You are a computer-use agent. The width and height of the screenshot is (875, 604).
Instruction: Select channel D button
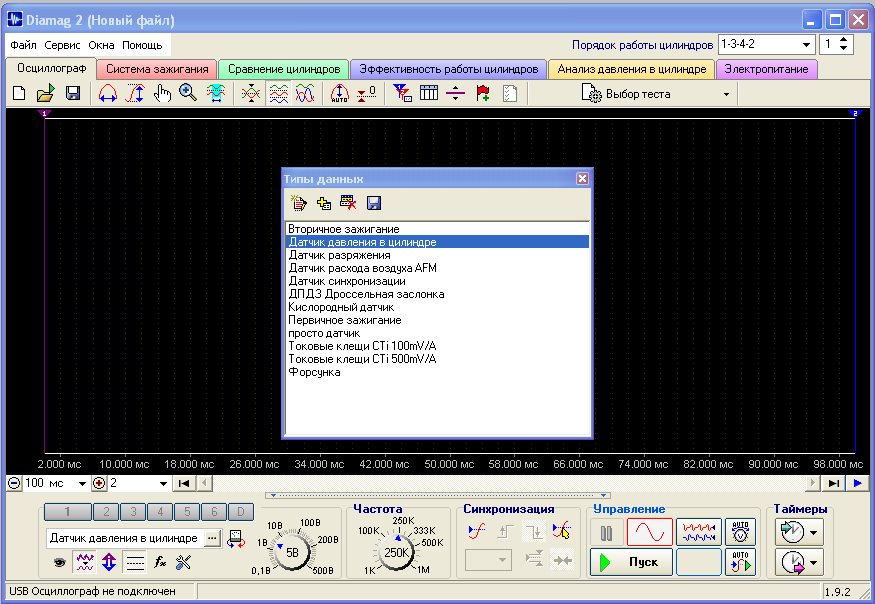click(x=241, y=512)
